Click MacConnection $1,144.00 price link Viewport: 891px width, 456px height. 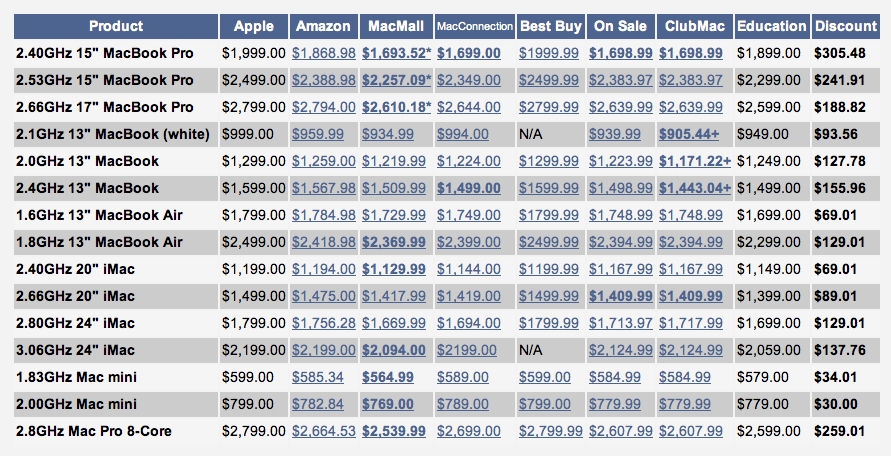469,270
